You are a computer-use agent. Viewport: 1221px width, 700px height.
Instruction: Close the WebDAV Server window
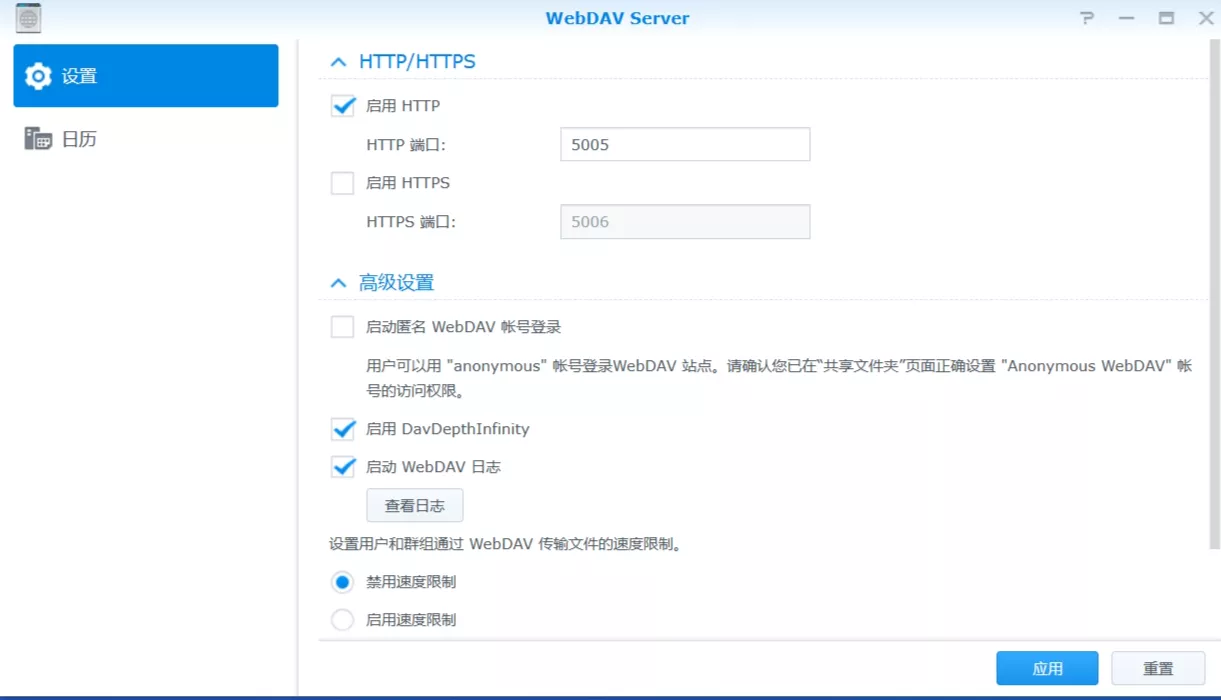1205,18
